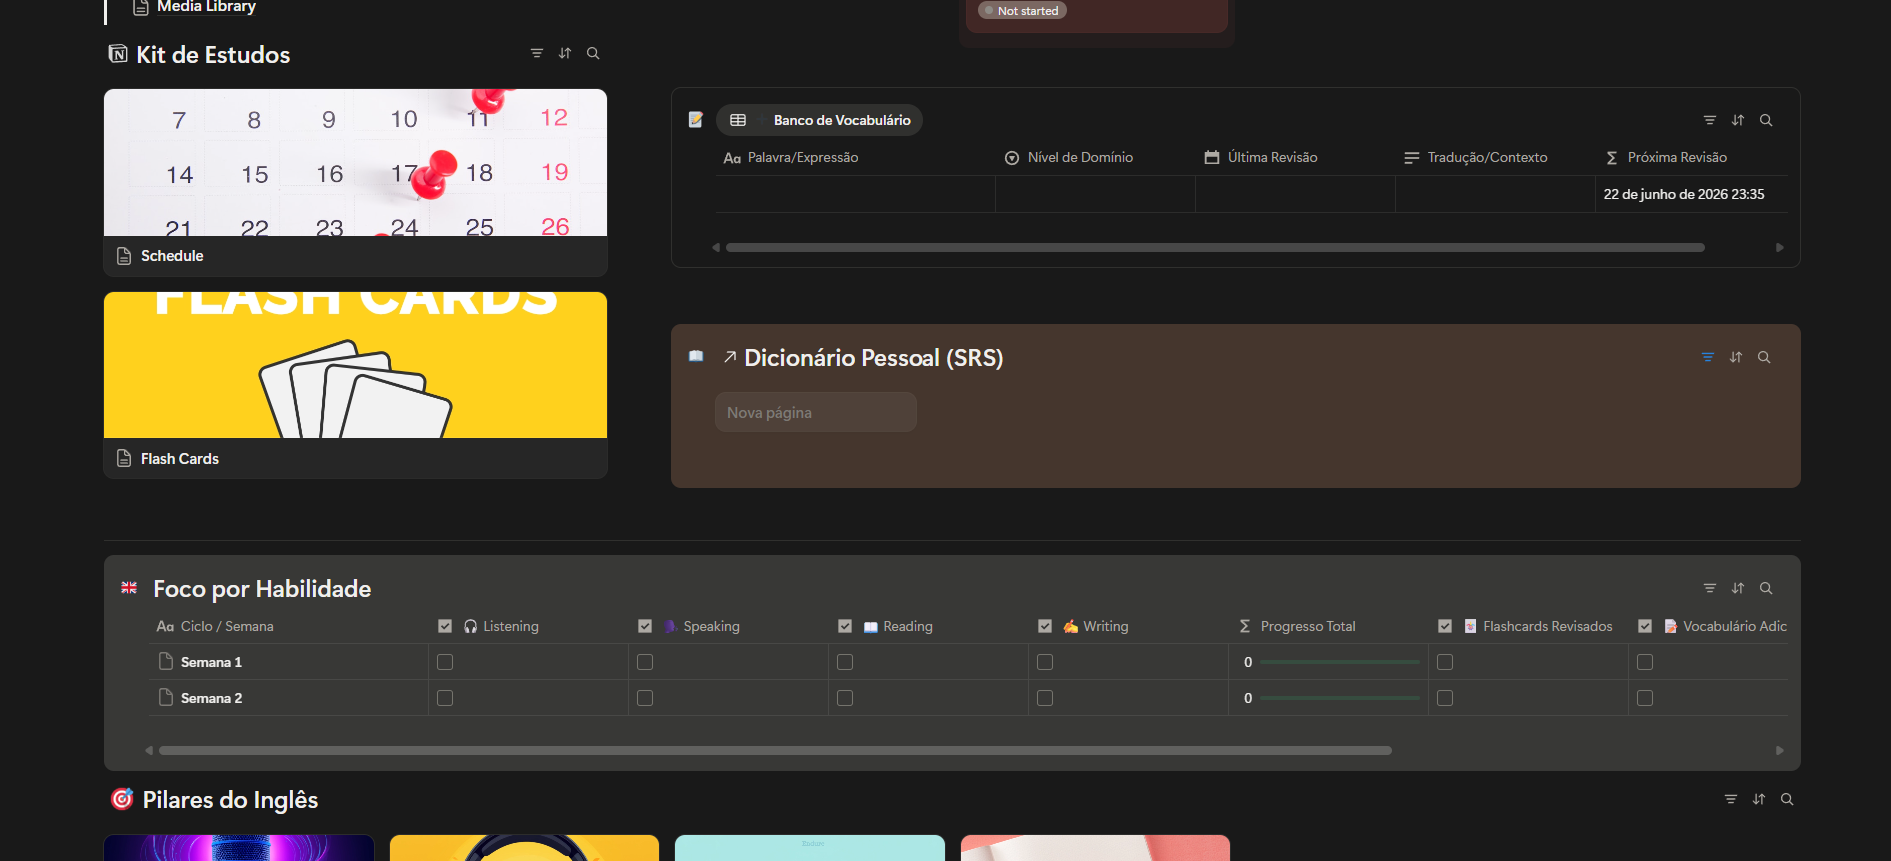Search within Banco de Vocabulário
Image resolution: width=1891 pixels, height=861 pixels.
[x=1766, y=120]
